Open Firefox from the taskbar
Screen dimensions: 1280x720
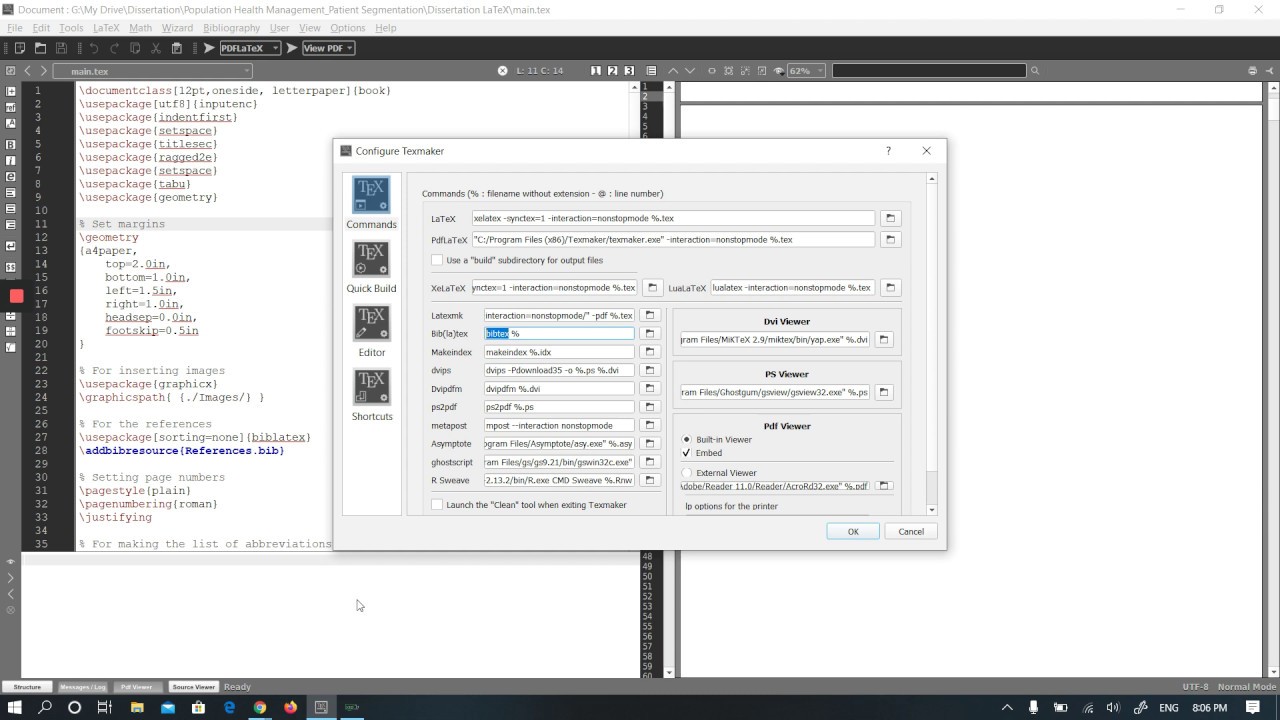(290, 707)
